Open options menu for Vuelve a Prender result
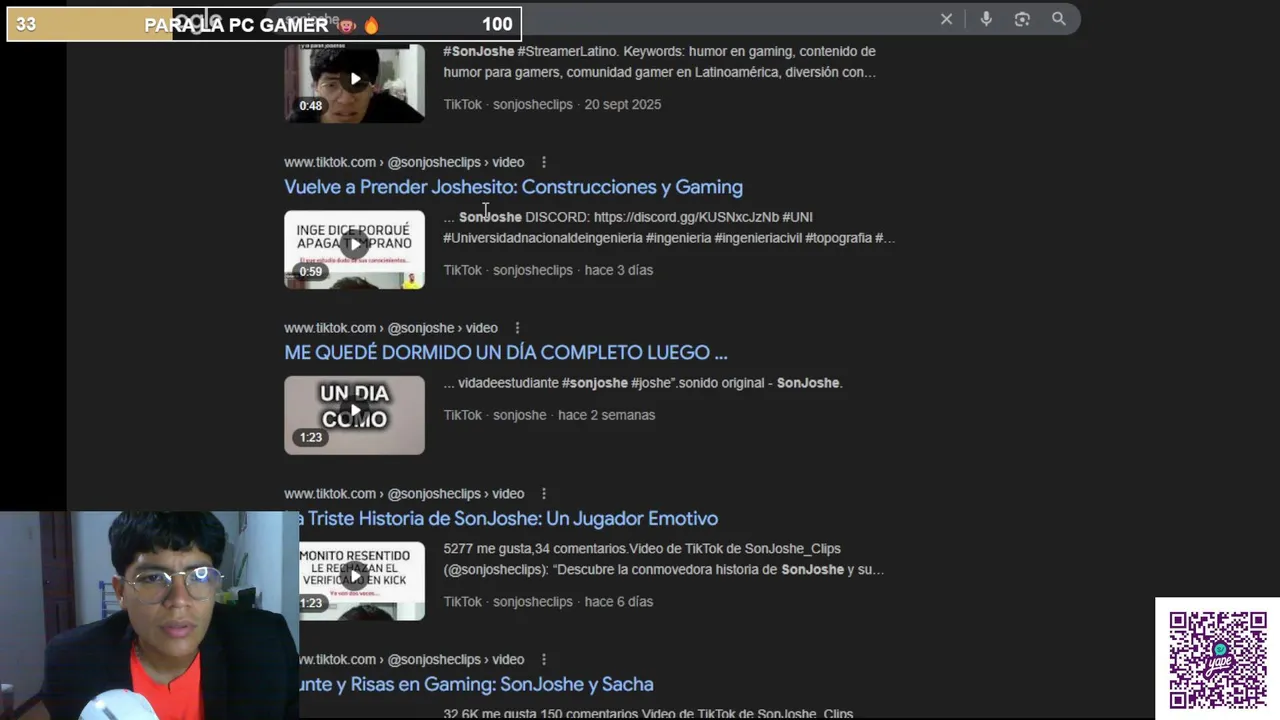 (x=544, y=162)
